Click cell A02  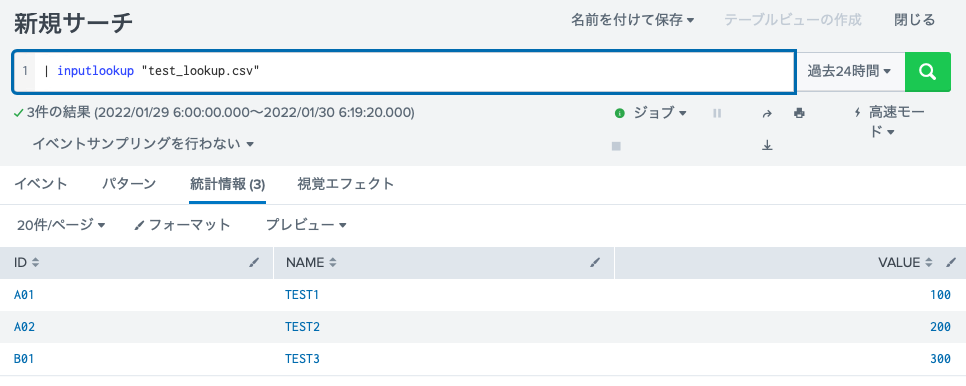pos(24,327)
